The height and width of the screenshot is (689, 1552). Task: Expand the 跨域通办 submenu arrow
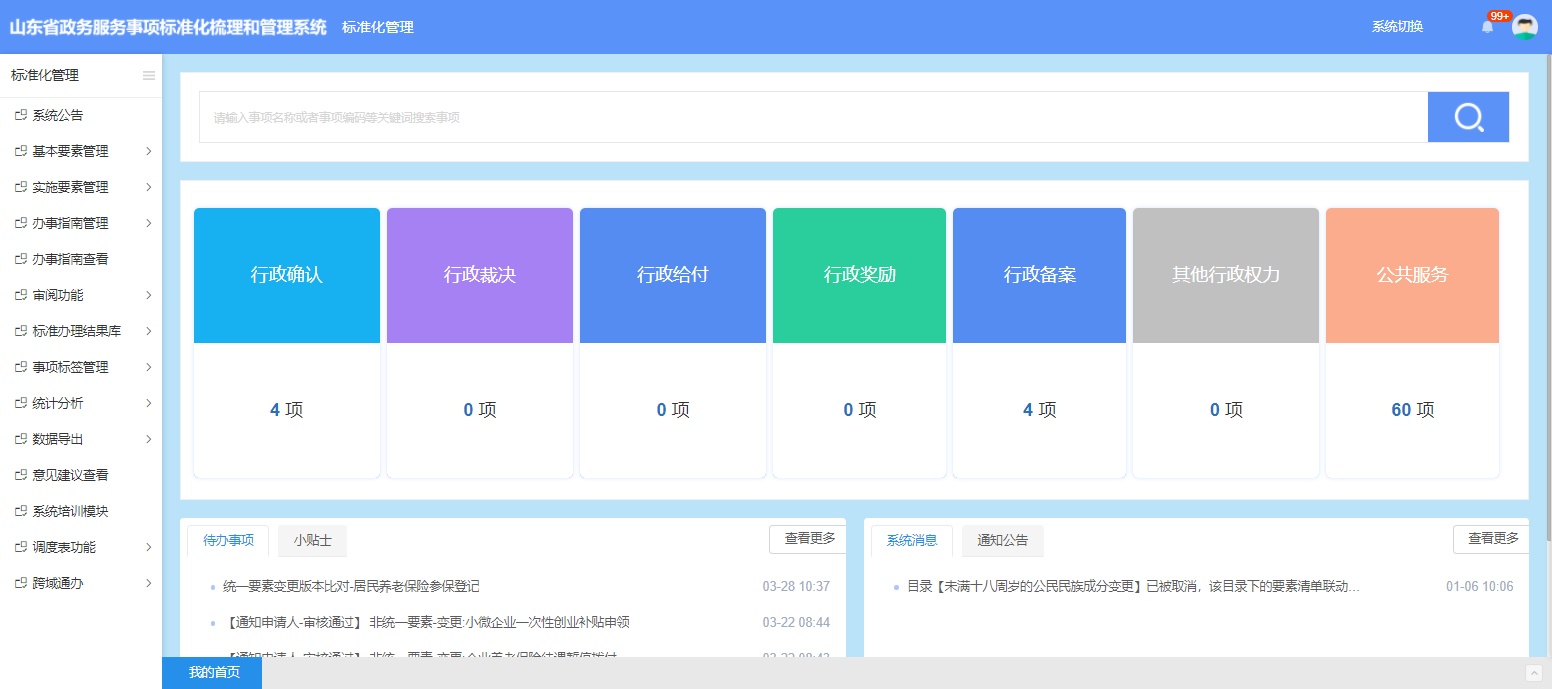[149, 583]
